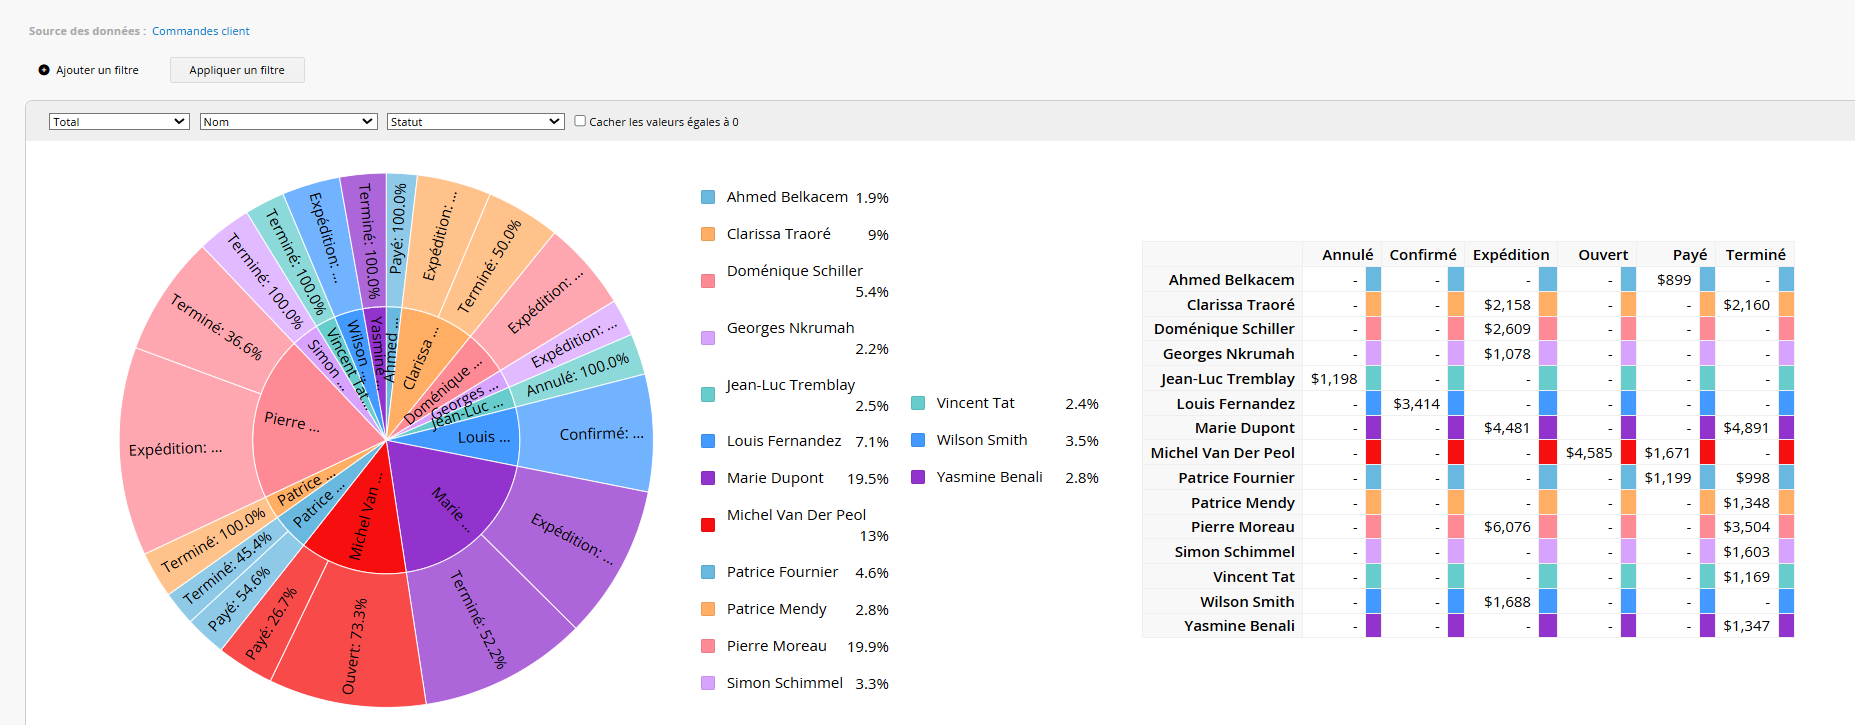Click the Annulé column header
Viewport: 1855px width, 725px height.
coord(1347,255)
